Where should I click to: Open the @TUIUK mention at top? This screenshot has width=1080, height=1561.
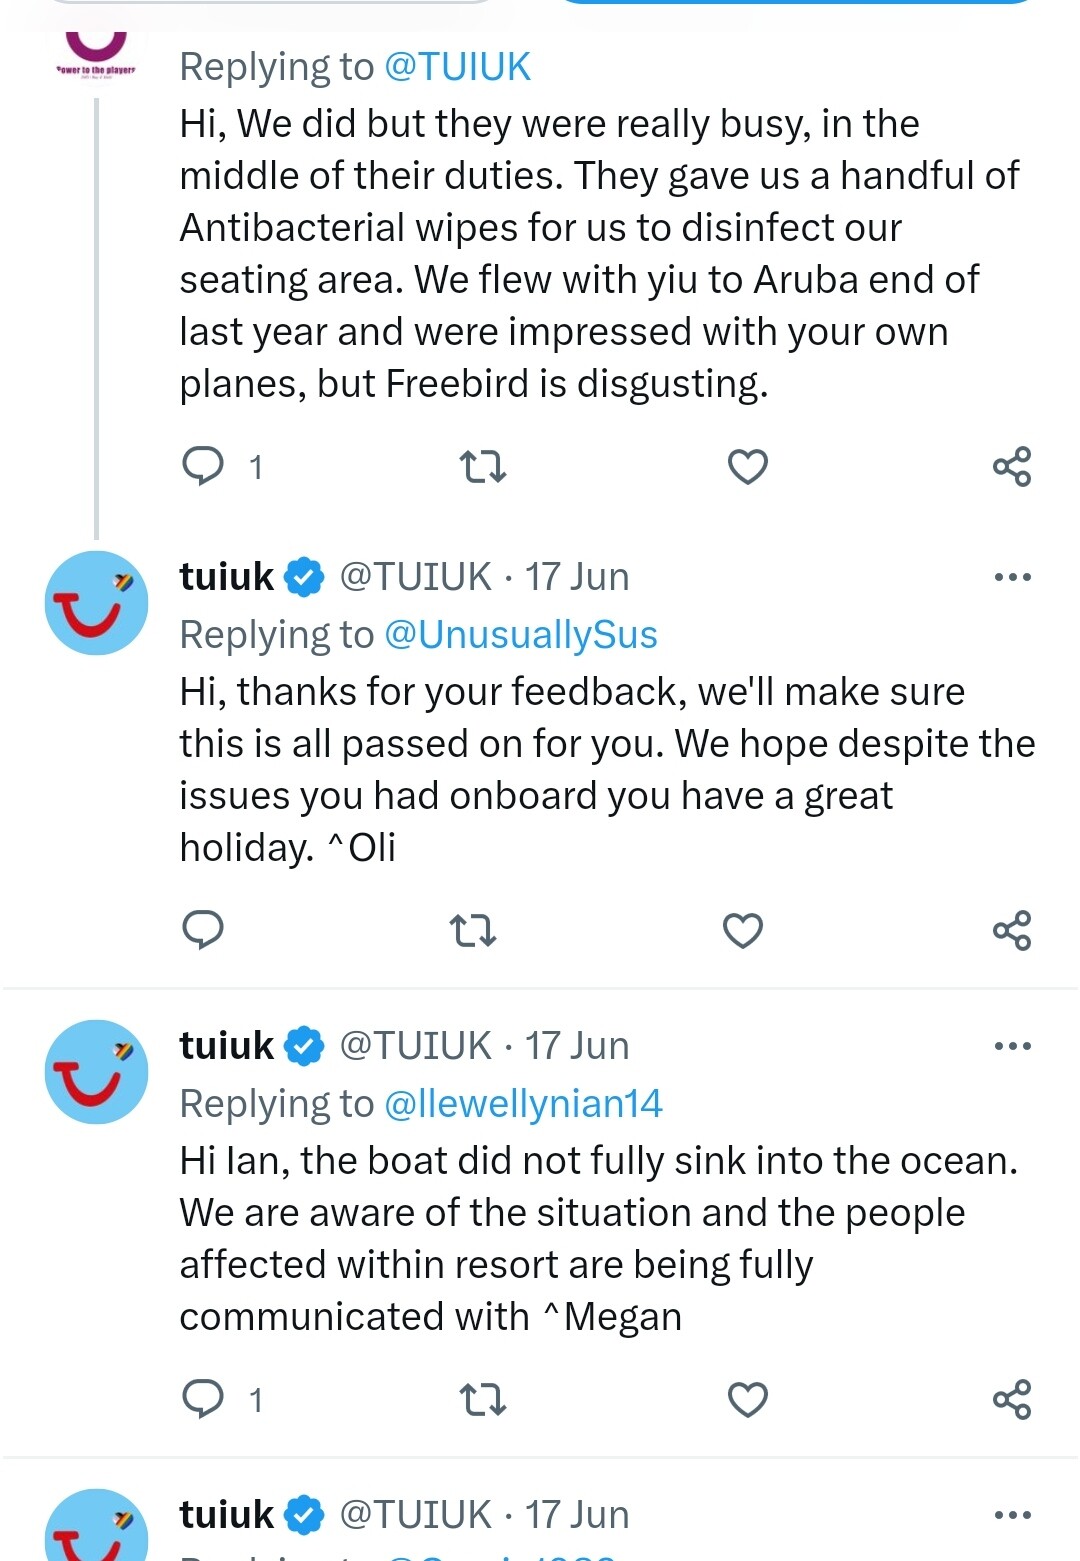point(457,67)
